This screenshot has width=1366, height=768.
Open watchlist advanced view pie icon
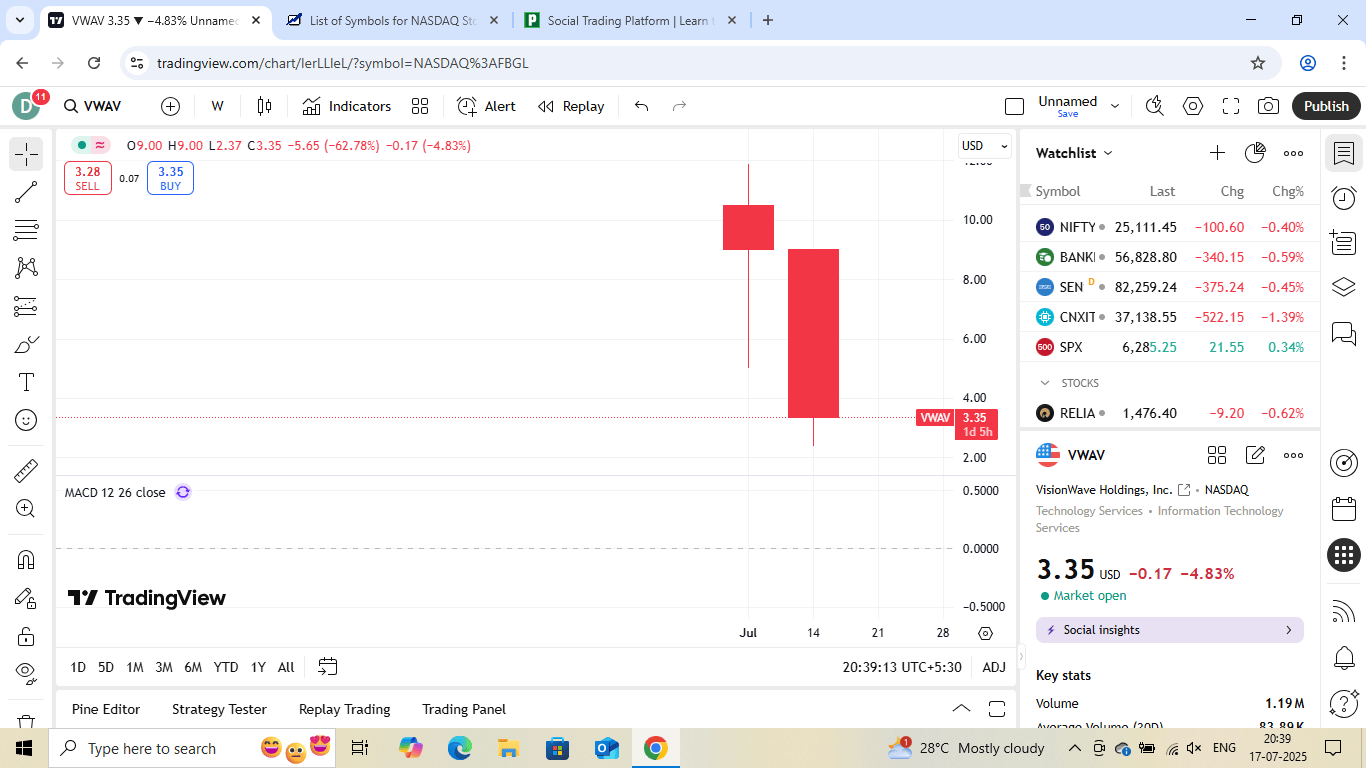click(1255, 153)
